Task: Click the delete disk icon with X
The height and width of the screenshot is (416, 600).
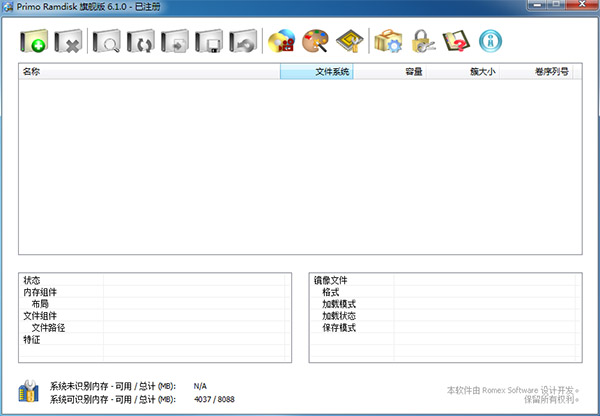Action: click(68, 42)
